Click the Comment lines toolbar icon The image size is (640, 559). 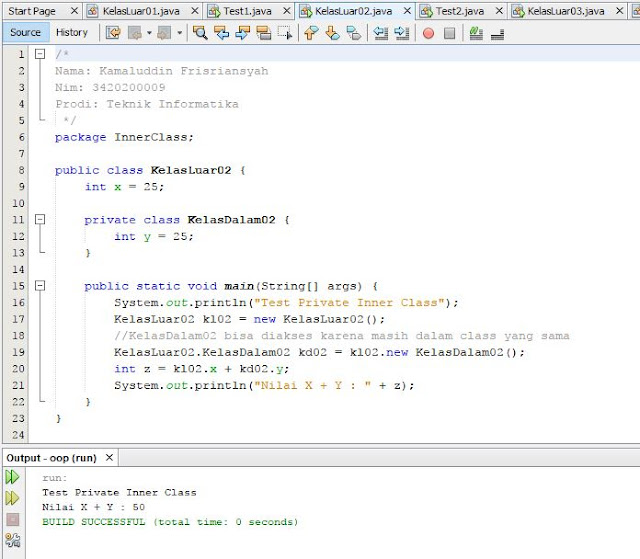click(476, 33)
